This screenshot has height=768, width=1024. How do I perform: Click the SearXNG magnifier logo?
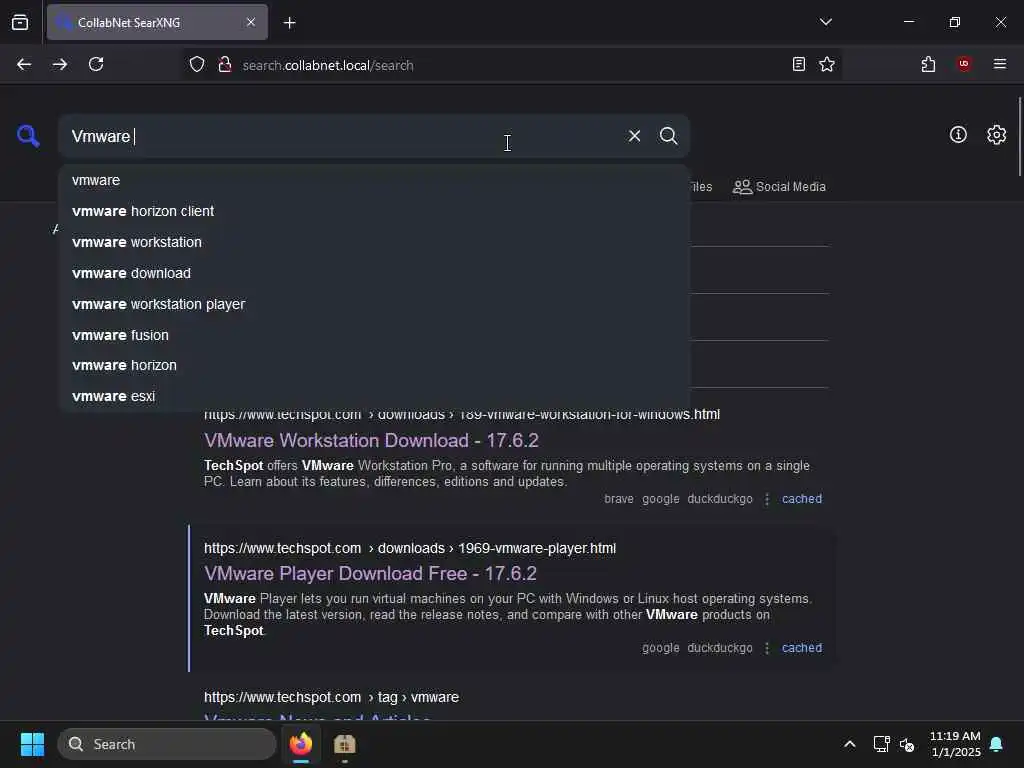click(28, 136)
